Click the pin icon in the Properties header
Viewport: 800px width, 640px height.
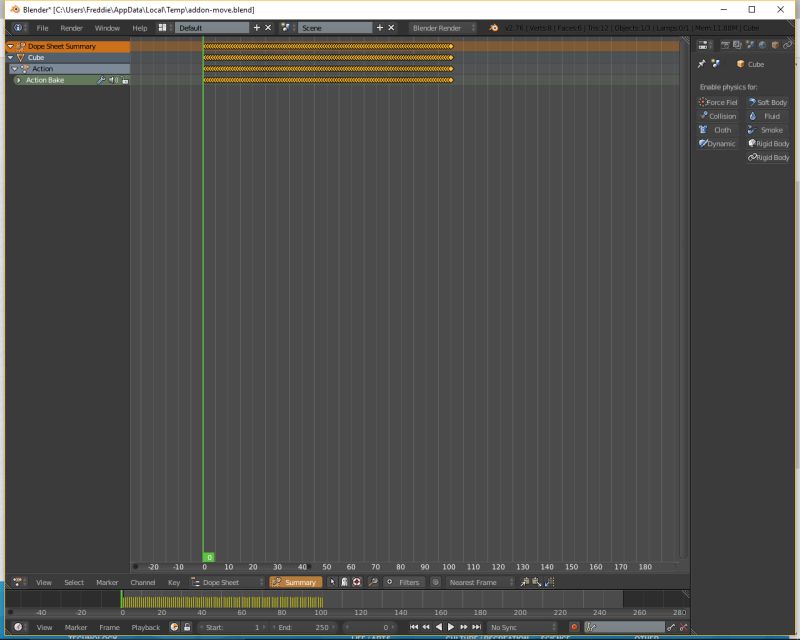tap(704, 64)
